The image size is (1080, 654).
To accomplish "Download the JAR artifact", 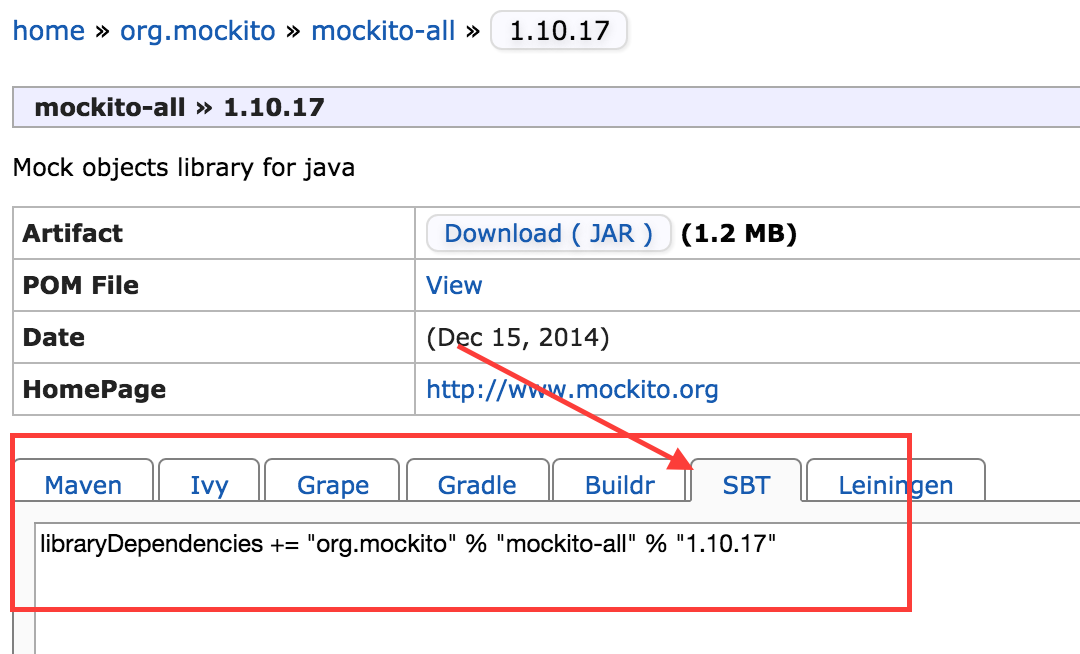I will point(548,234).
